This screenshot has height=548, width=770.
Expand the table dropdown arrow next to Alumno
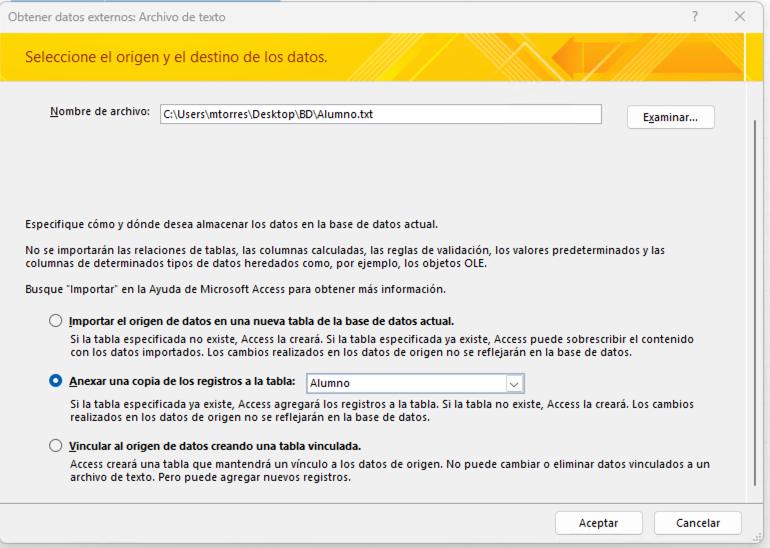(514, 383)
